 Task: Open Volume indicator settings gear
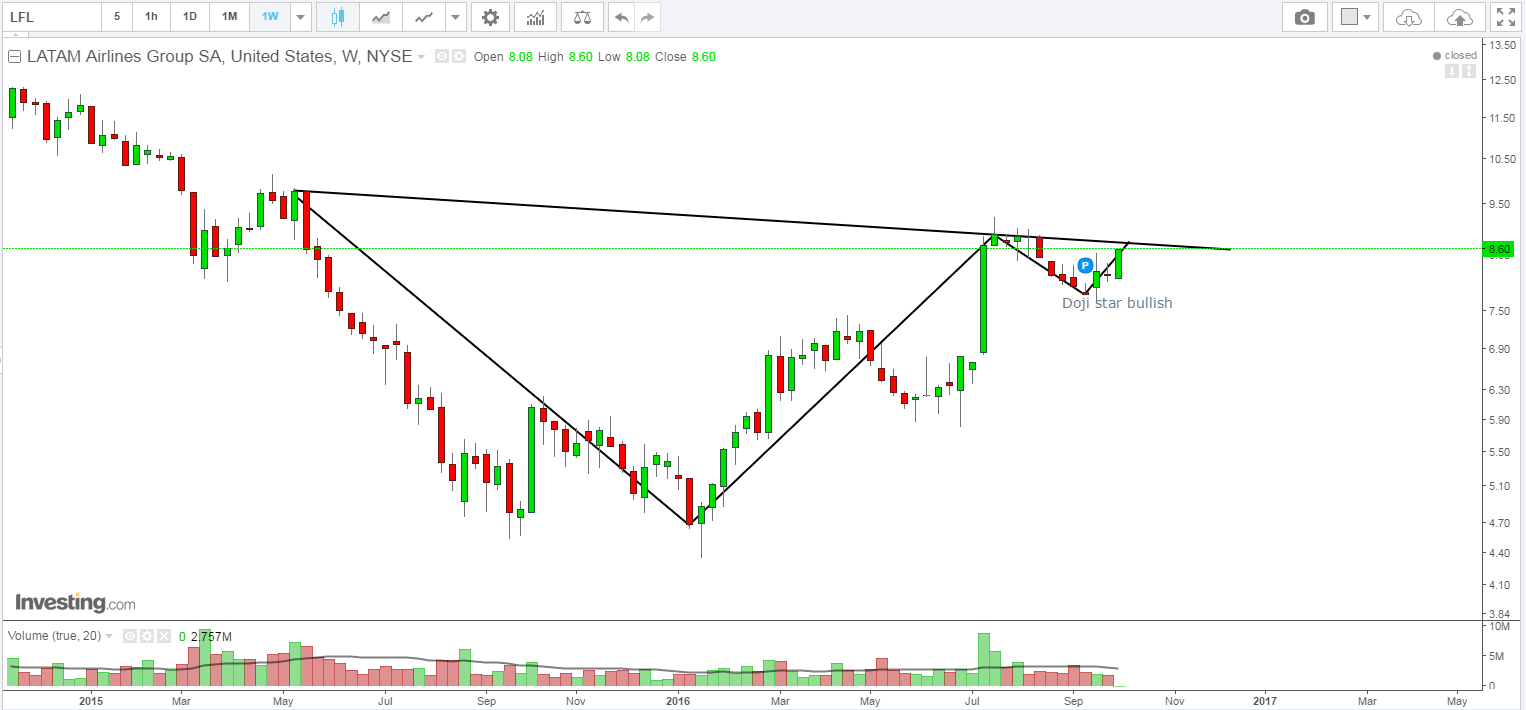pyautogui.click(x=145, y=636)
